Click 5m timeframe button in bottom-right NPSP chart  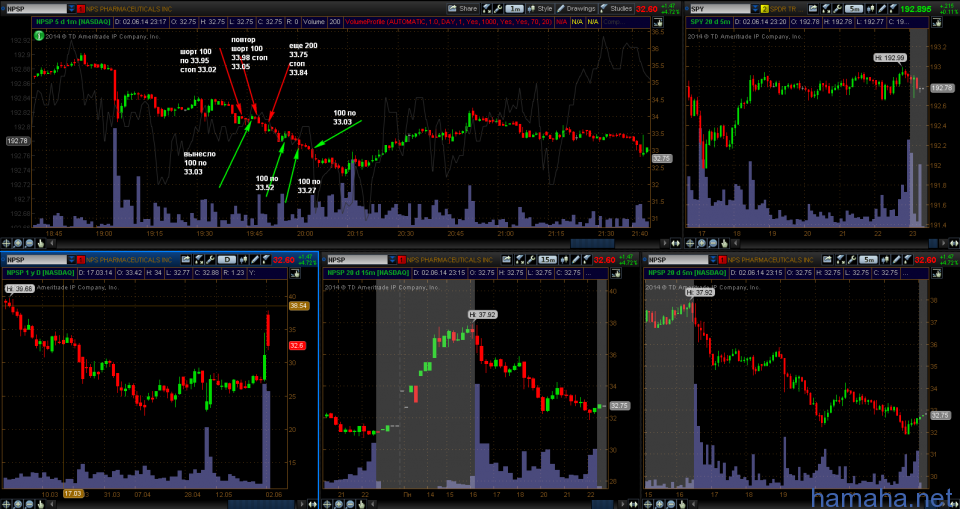(x=868, y=259)
